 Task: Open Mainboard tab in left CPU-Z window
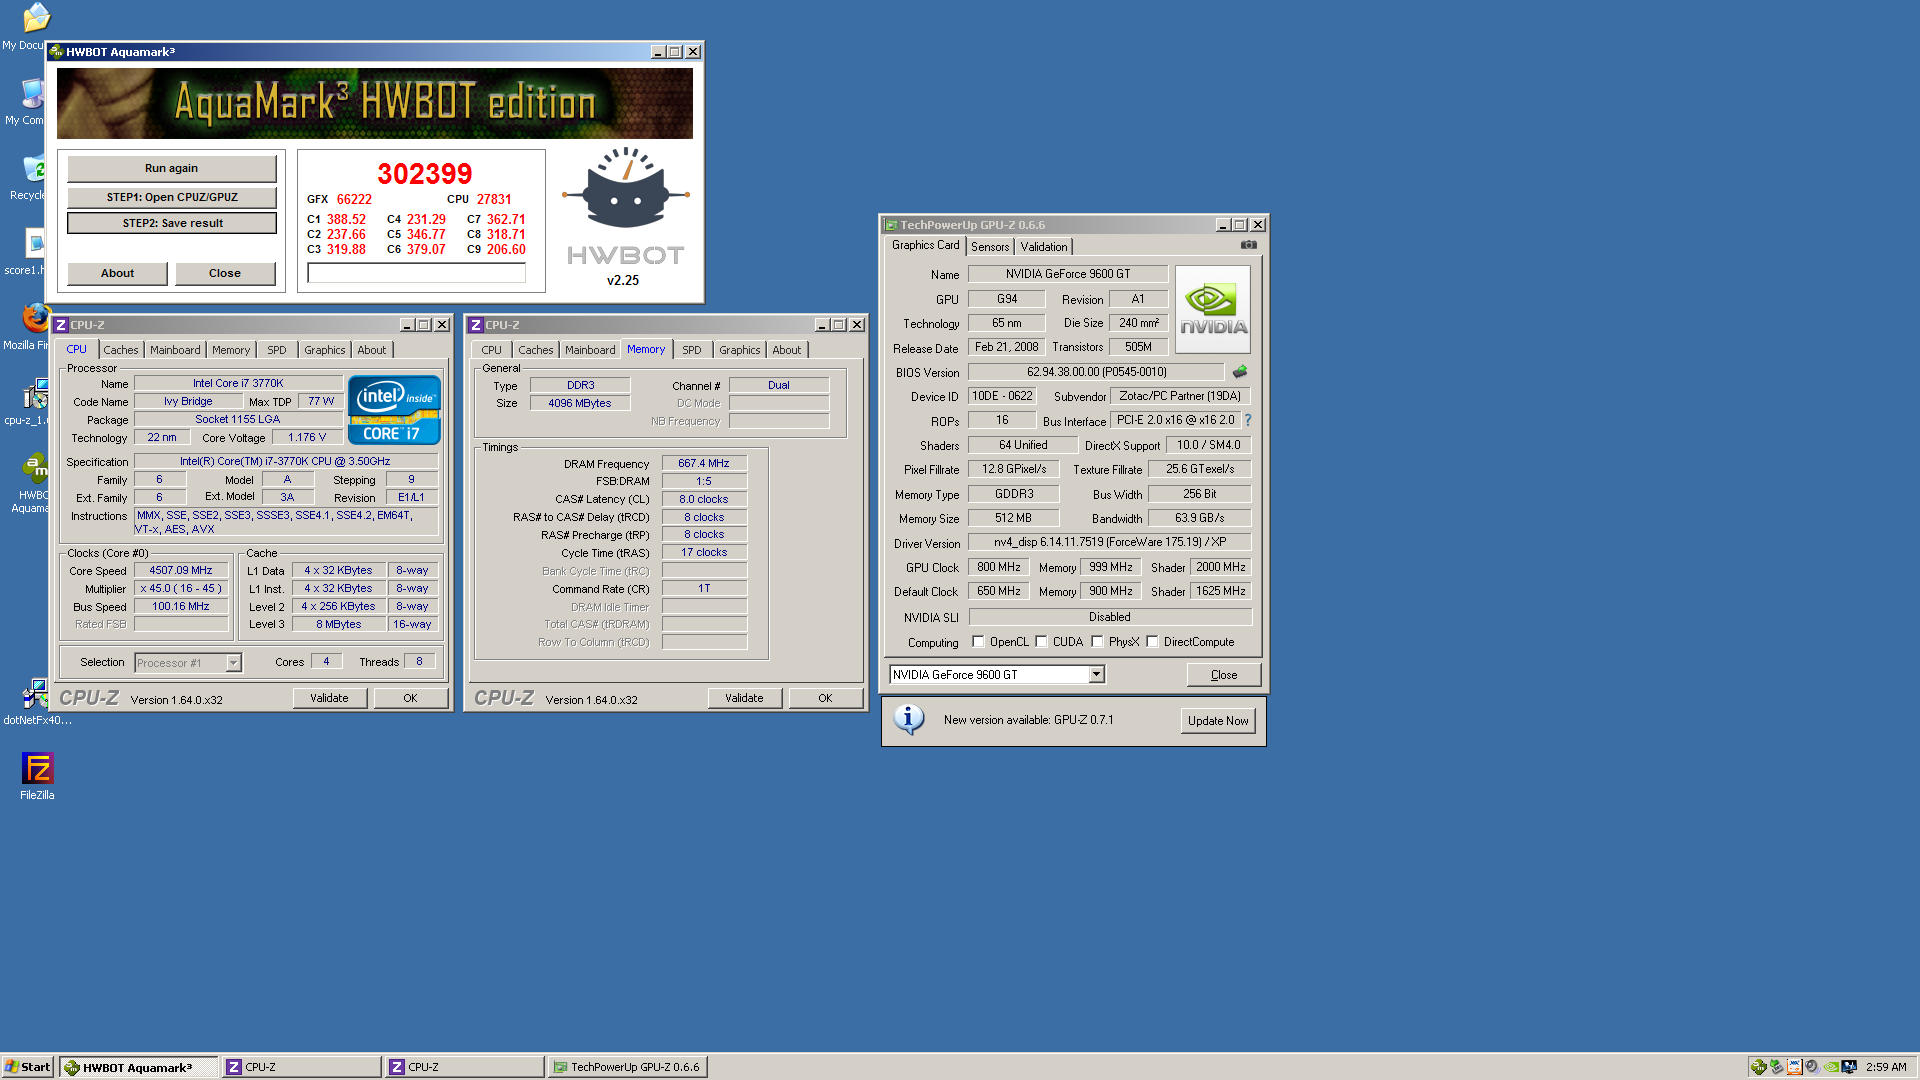click(x=175, y=350)
